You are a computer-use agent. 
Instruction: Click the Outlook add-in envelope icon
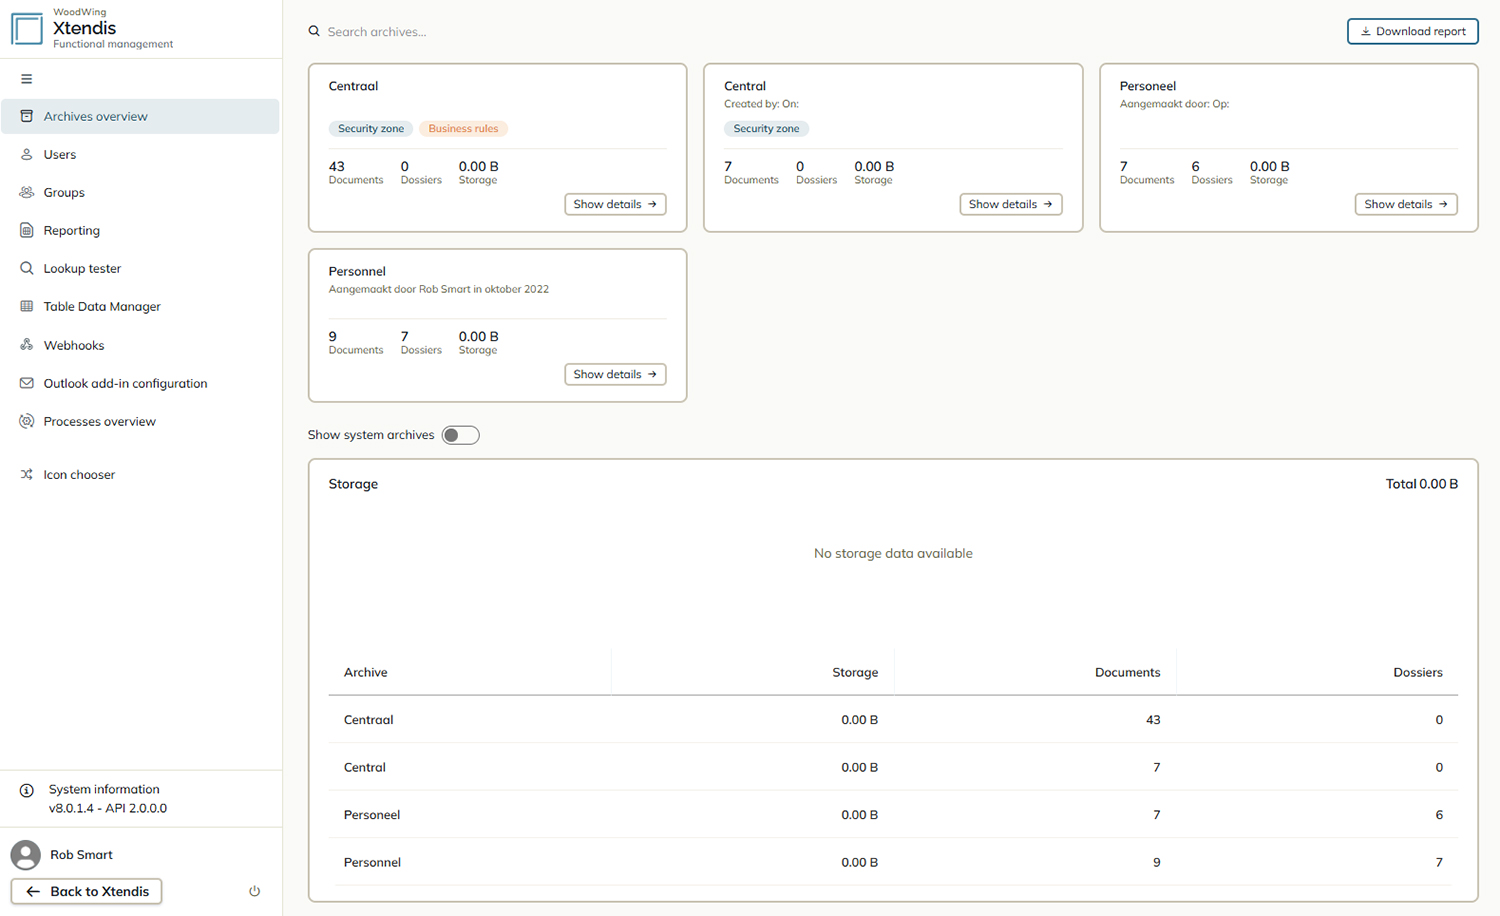pyautogui.click(x=27, y=383)
